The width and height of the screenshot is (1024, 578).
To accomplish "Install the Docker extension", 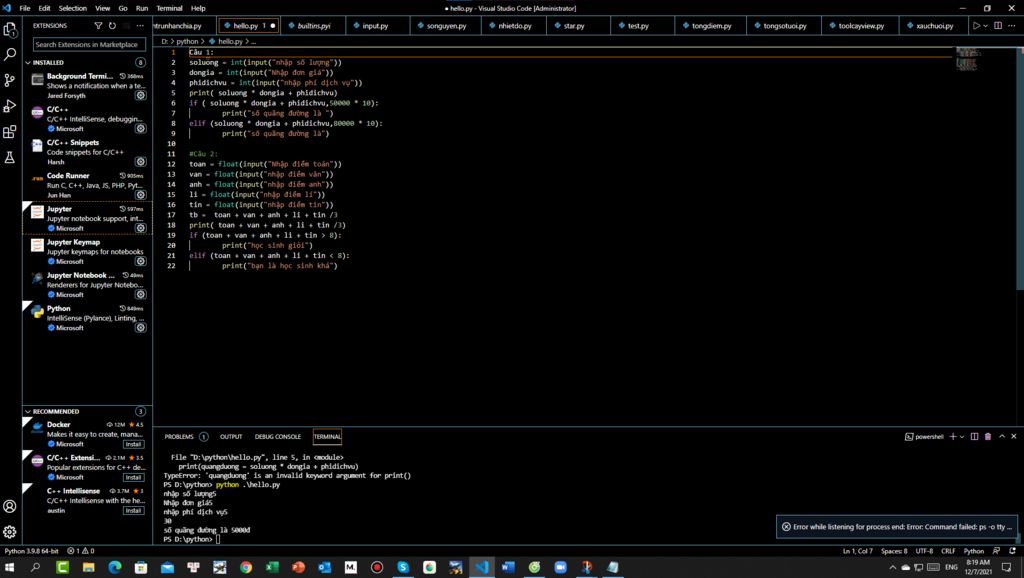I will pyautogui.click(x=133, y=444).
